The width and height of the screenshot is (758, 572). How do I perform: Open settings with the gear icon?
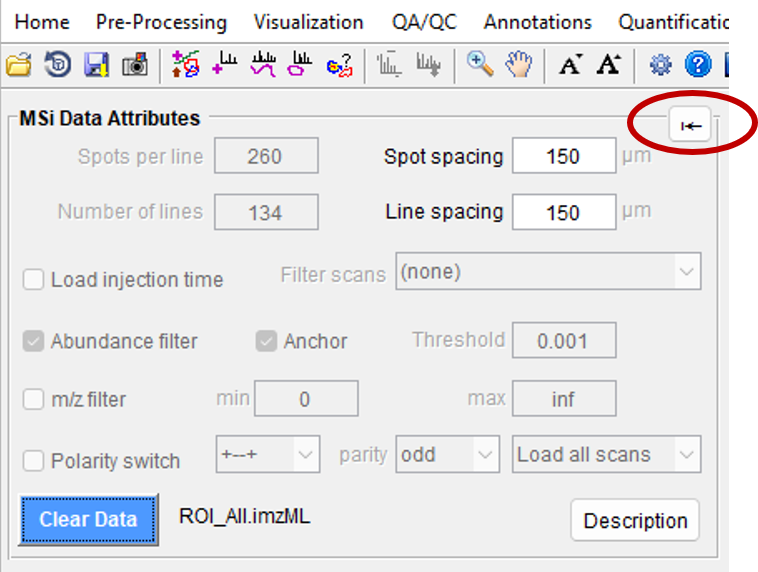[660, 64]
